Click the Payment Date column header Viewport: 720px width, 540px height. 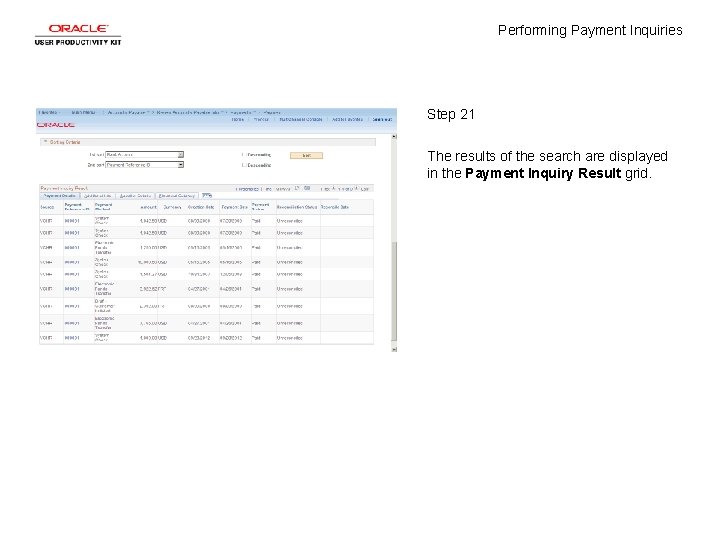point(234,208)
